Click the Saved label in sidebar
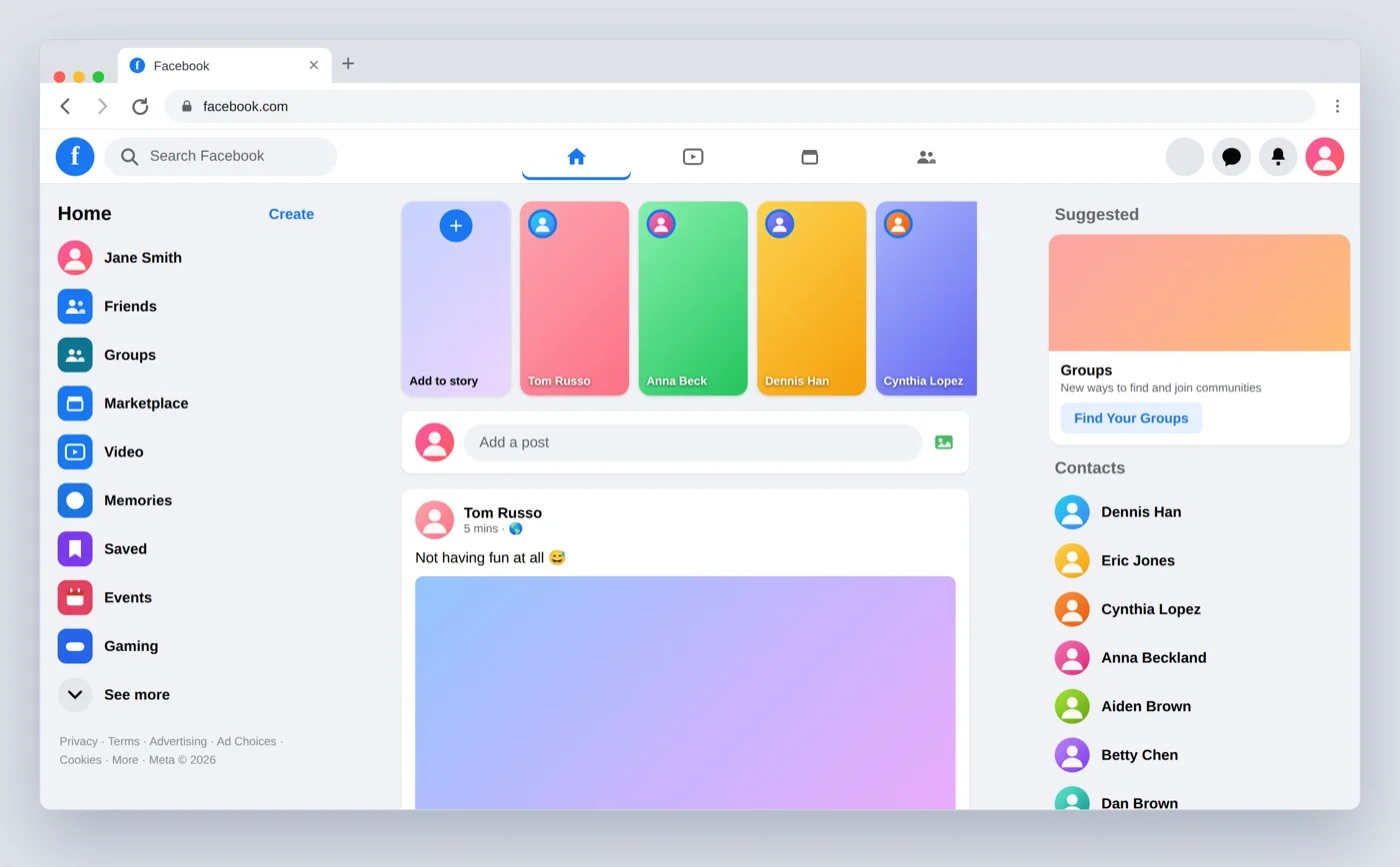 (125, 549)
